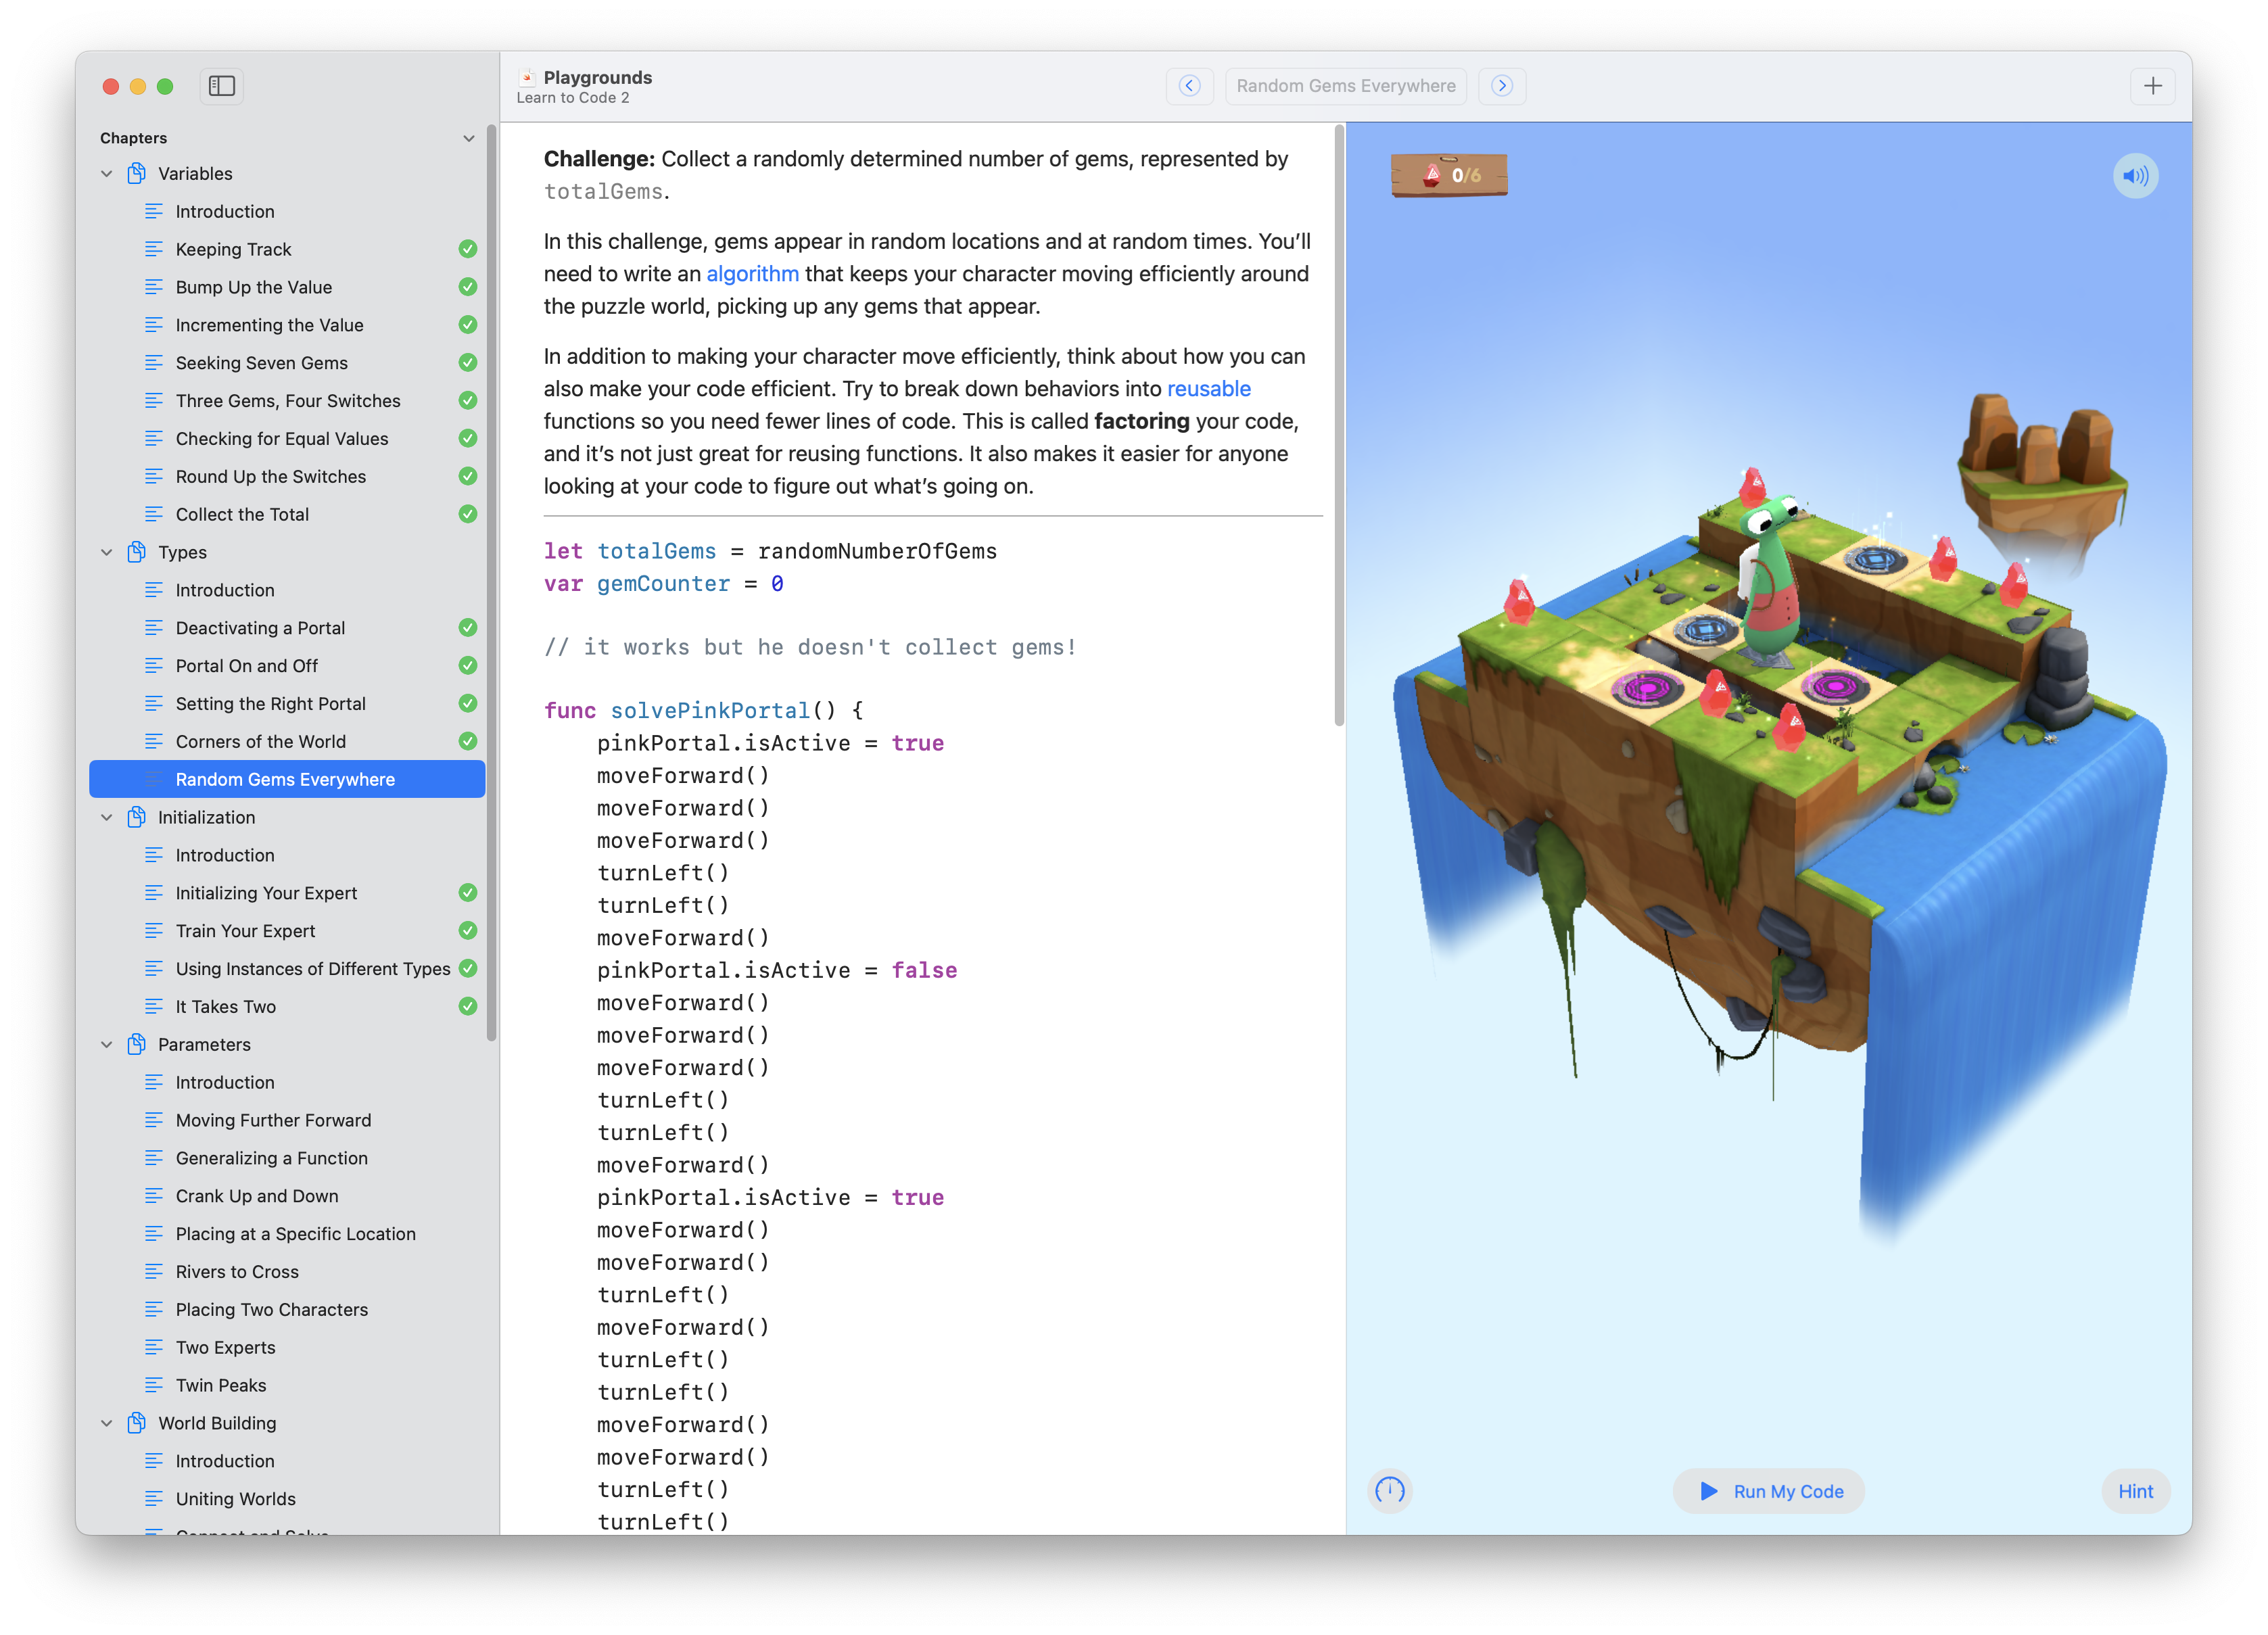Click the Twin Peaks page lines icon
Screen dimensions: 2268x1635
pos(154,1385)
